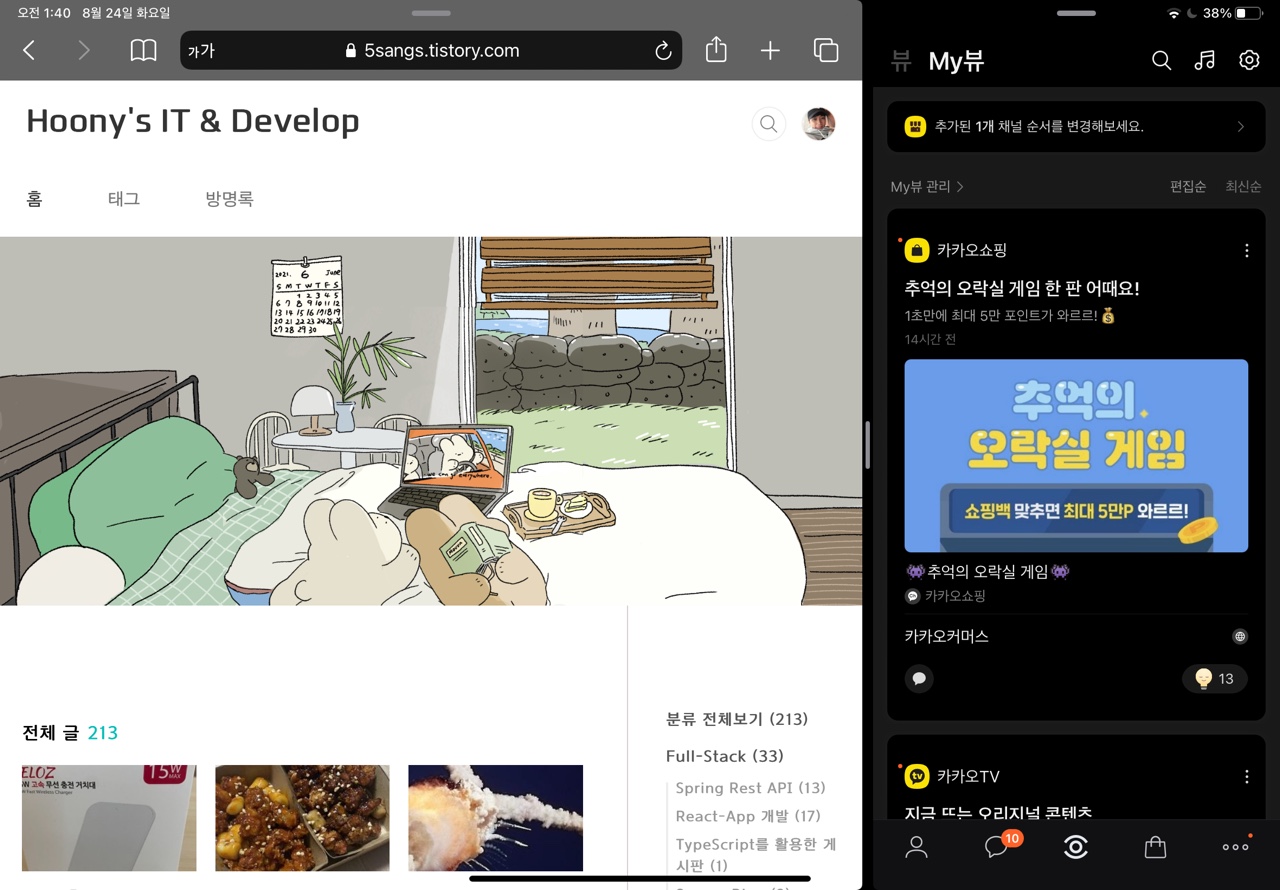1280x890 pixels.
Task: Switch to the 뷰 tab
Action: [x=901, y=62]
